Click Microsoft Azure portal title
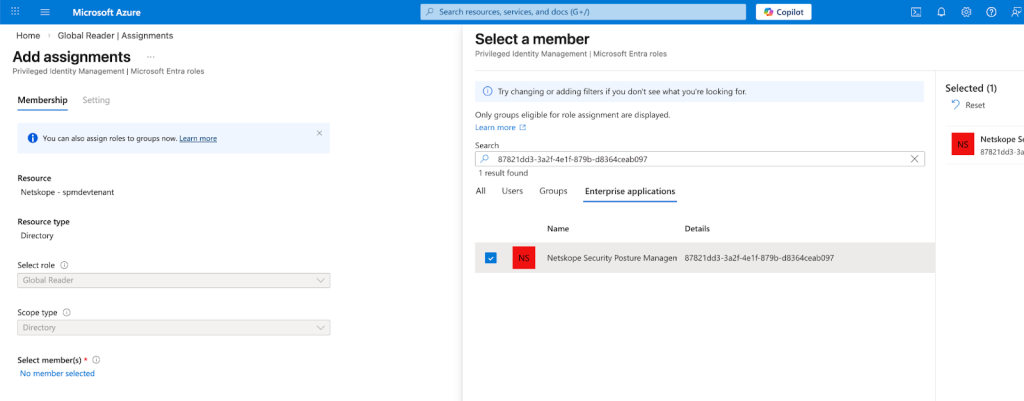 click(x=106, y=12)
